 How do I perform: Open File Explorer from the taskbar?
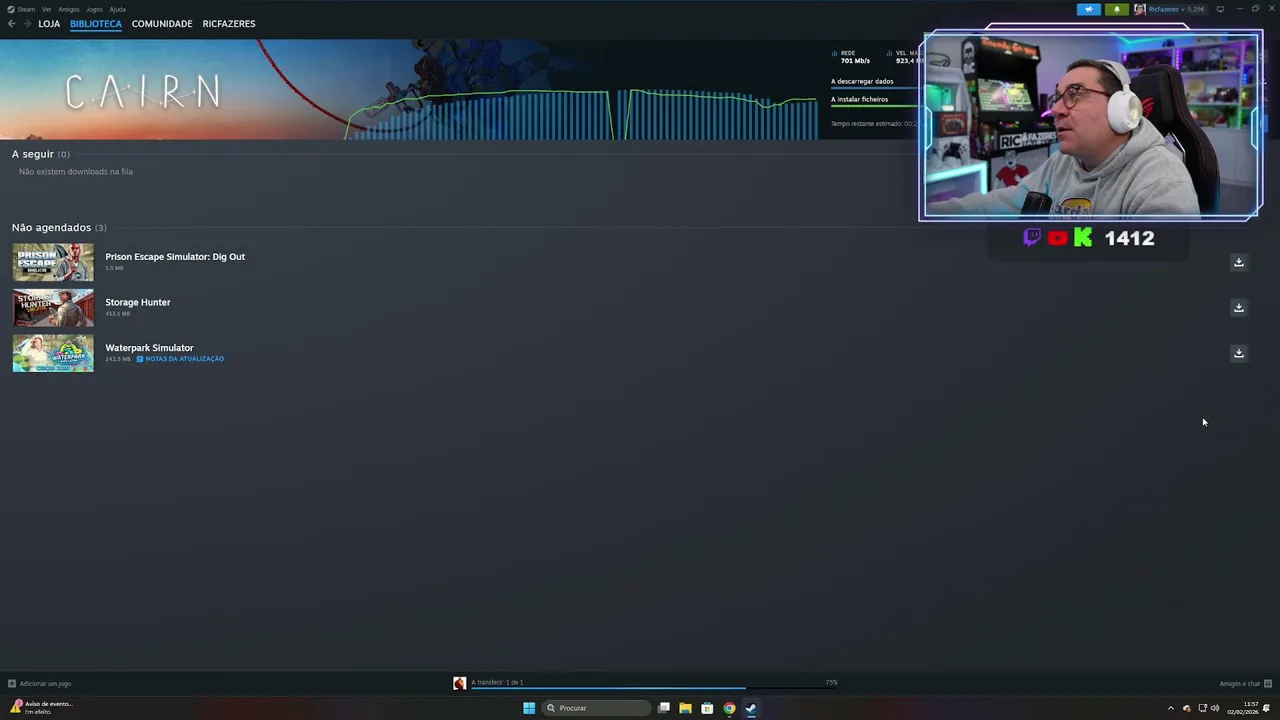[685, 708]
